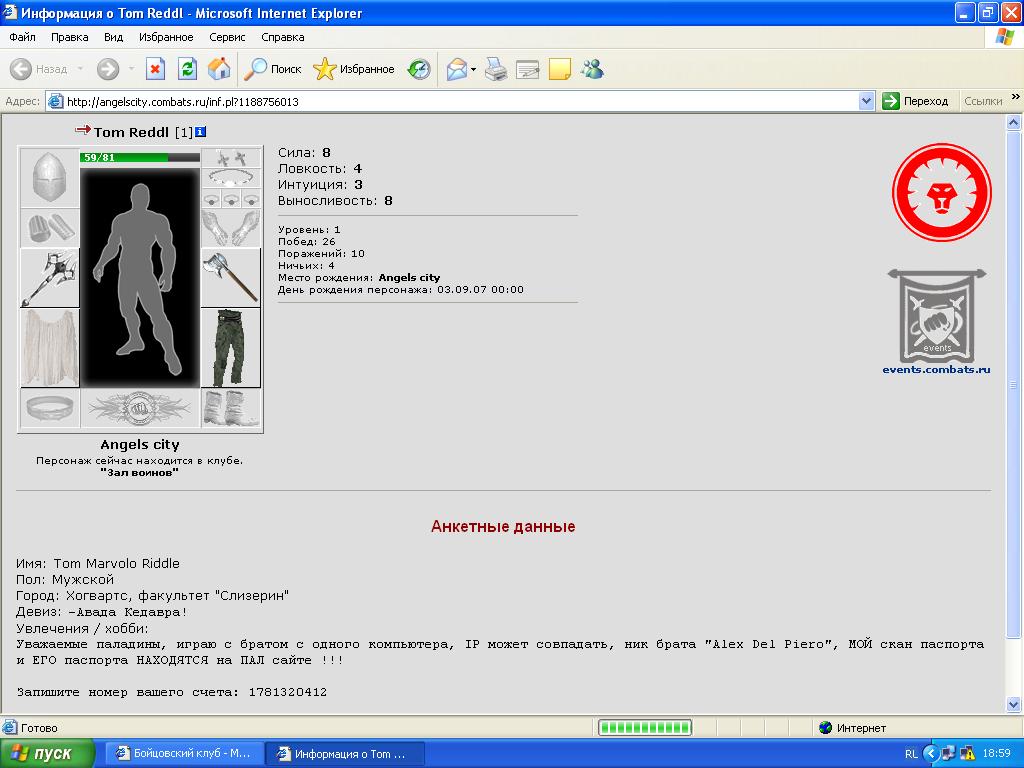Expand hidden system tray icons arrow

click(931, 754)
